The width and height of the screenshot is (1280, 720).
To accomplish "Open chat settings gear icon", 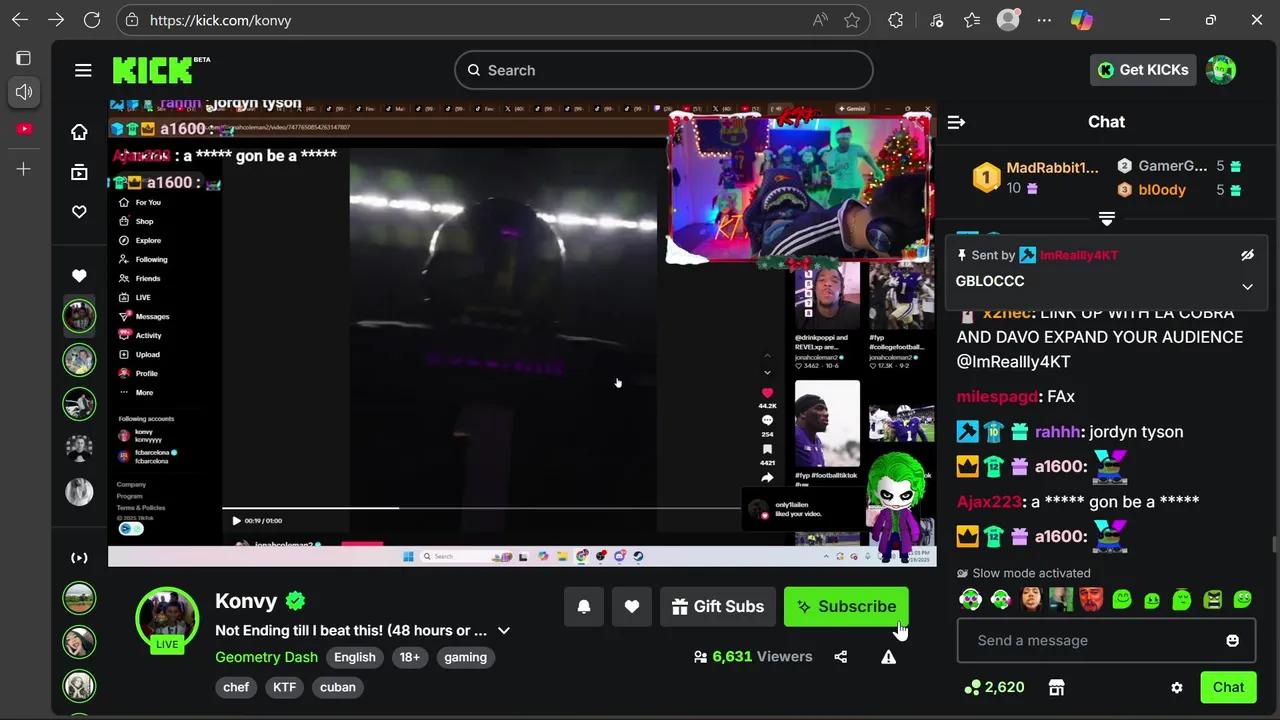I will coord(1177,687).
